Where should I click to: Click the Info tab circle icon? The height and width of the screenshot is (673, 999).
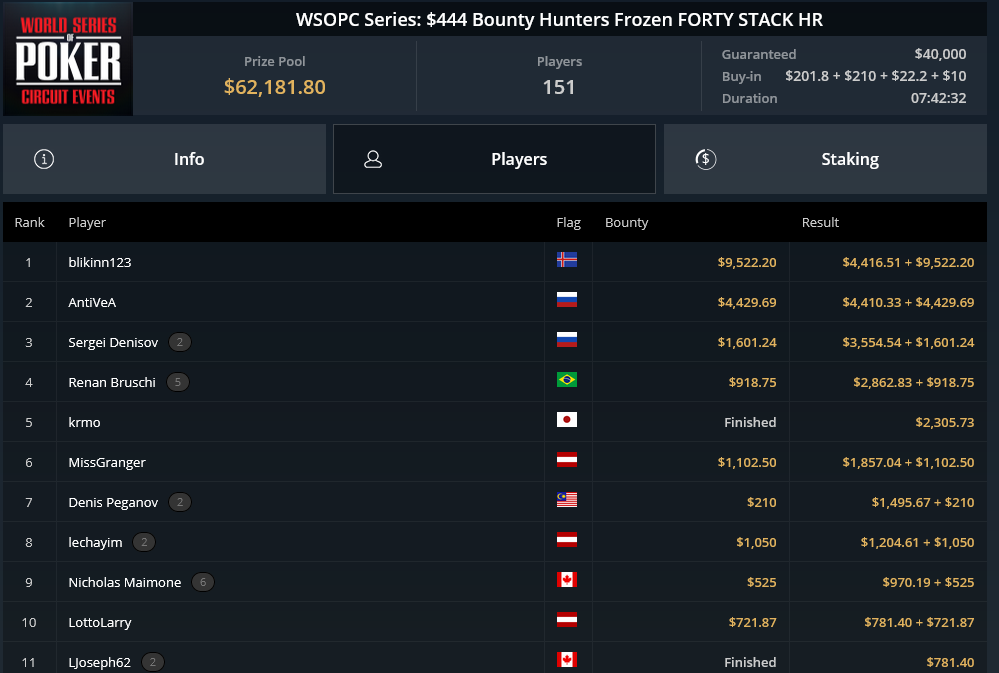click(x=44, y=159)
